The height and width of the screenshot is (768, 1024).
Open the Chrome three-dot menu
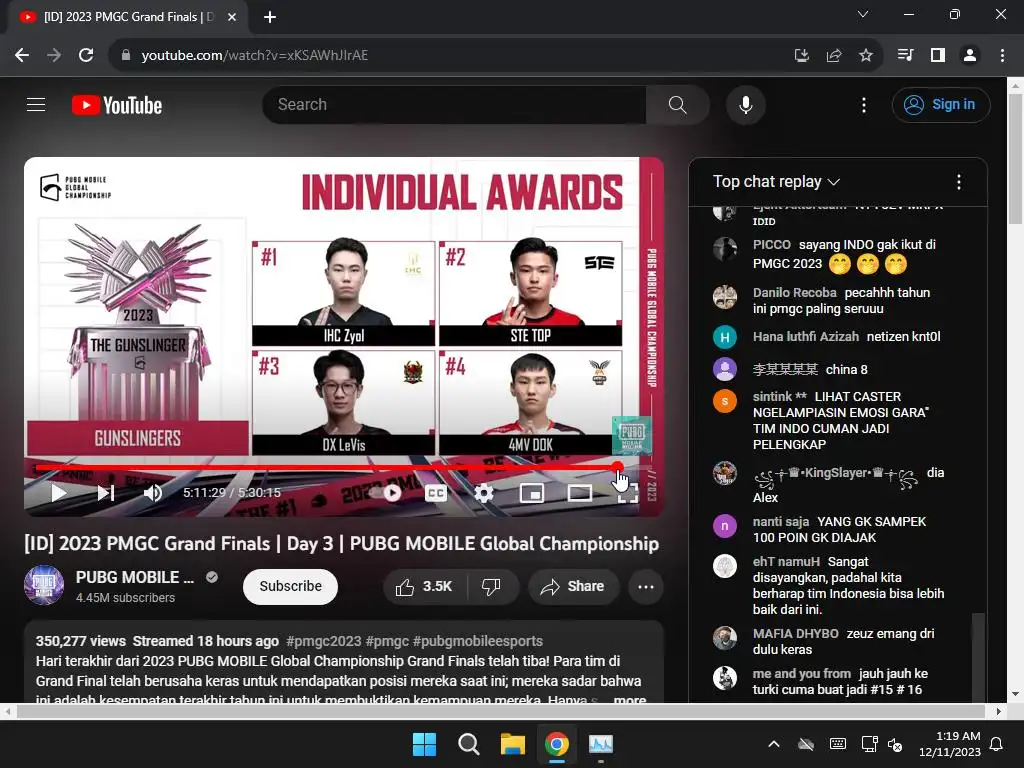(1002, 56)
